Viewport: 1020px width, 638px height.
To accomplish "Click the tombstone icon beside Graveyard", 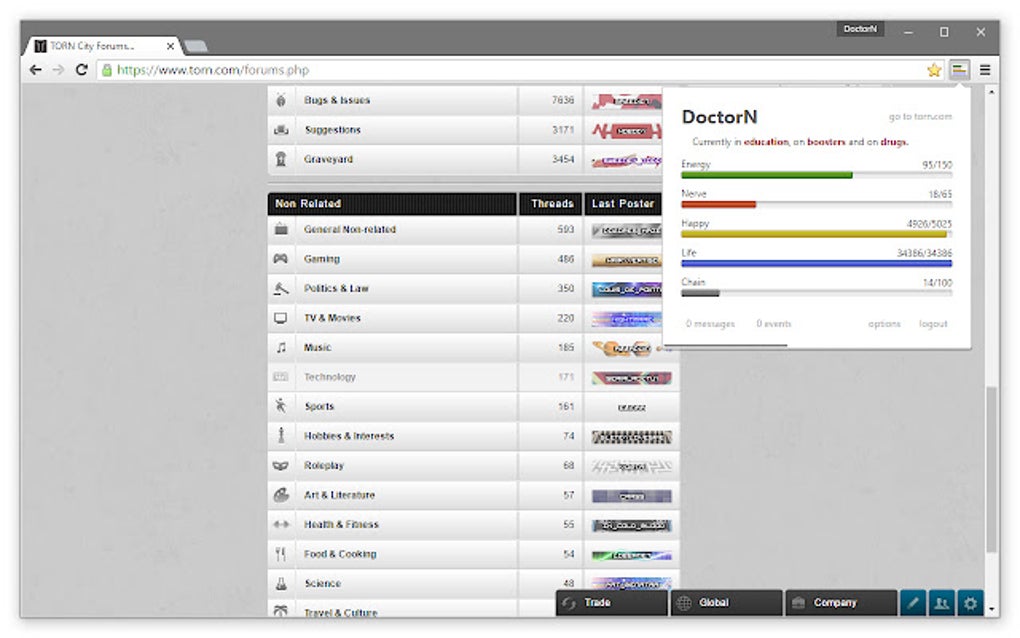I will (x=283, y=159).
